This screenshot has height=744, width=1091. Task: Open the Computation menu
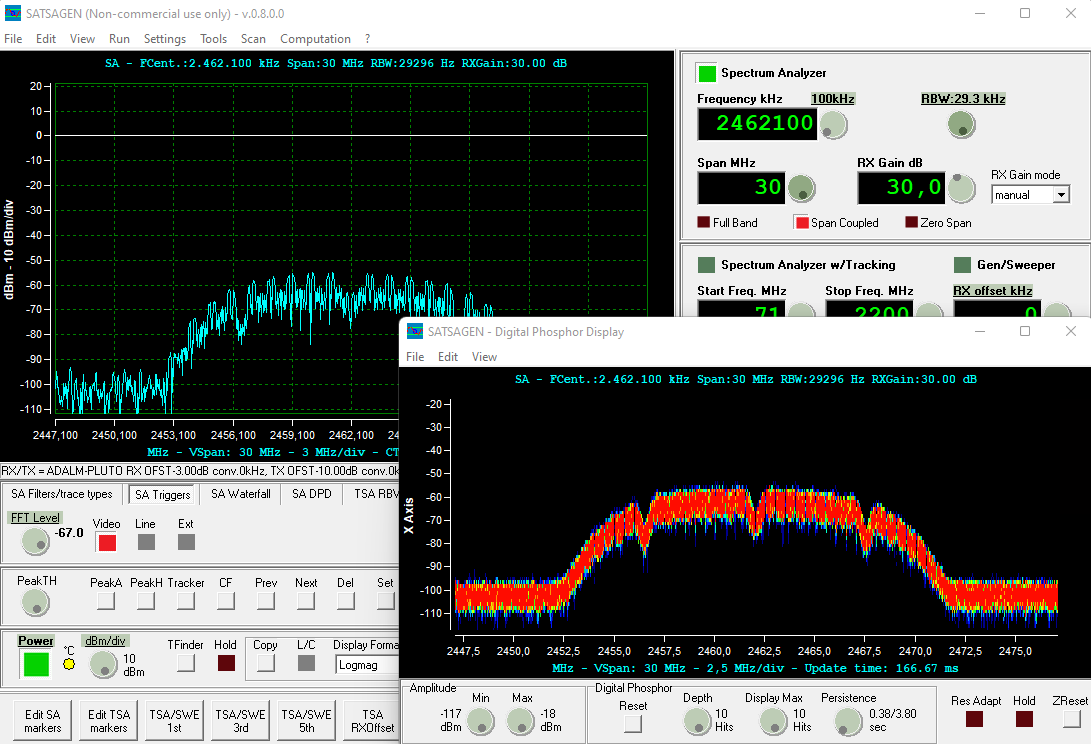pyautogui.click(x=315, y=39)
